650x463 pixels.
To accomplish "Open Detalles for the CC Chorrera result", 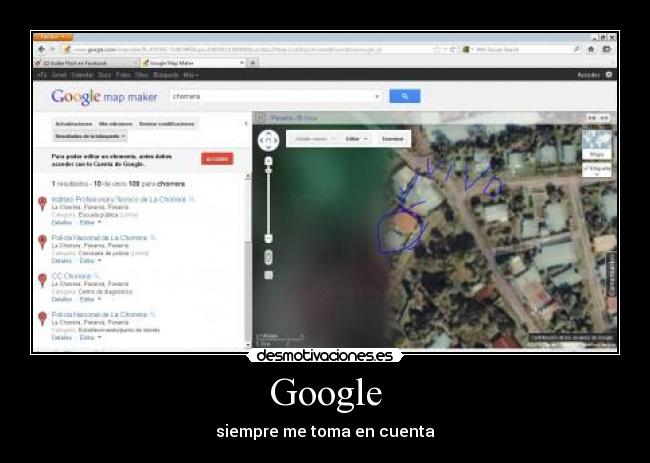I will click(62, 299).
